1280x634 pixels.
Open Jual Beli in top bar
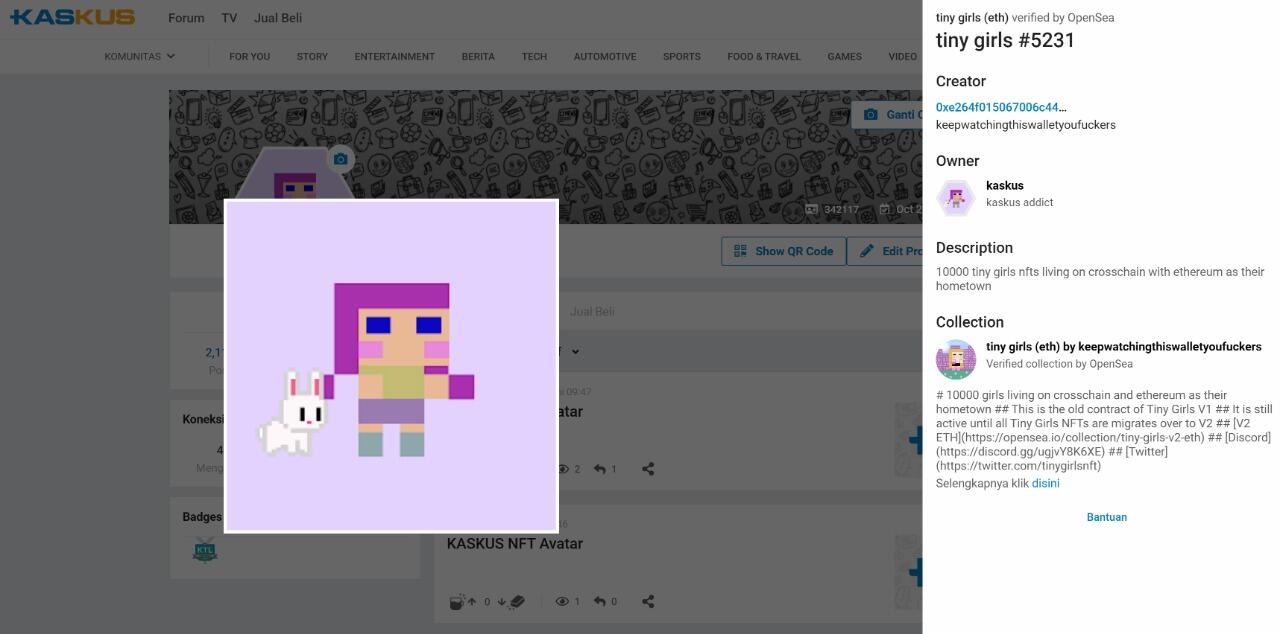coord(278,18)
